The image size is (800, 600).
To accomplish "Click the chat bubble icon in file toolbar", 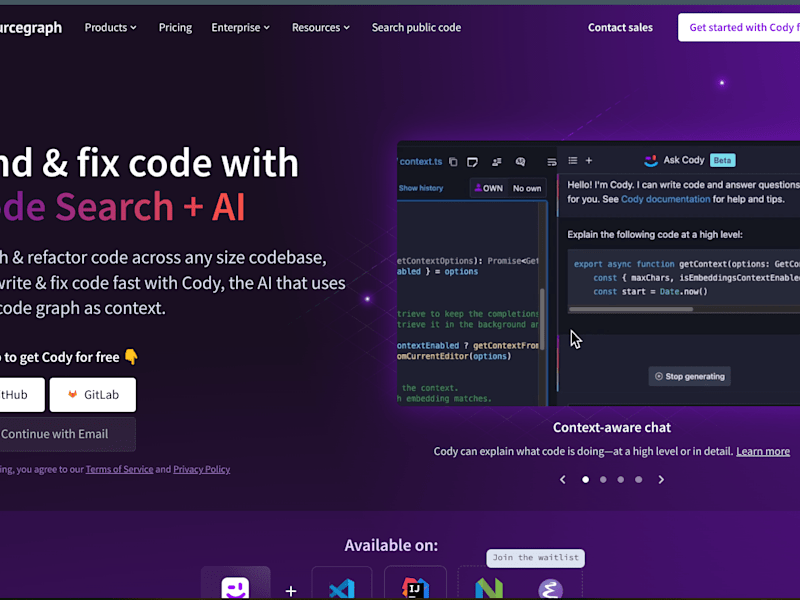I will (520, 162).
